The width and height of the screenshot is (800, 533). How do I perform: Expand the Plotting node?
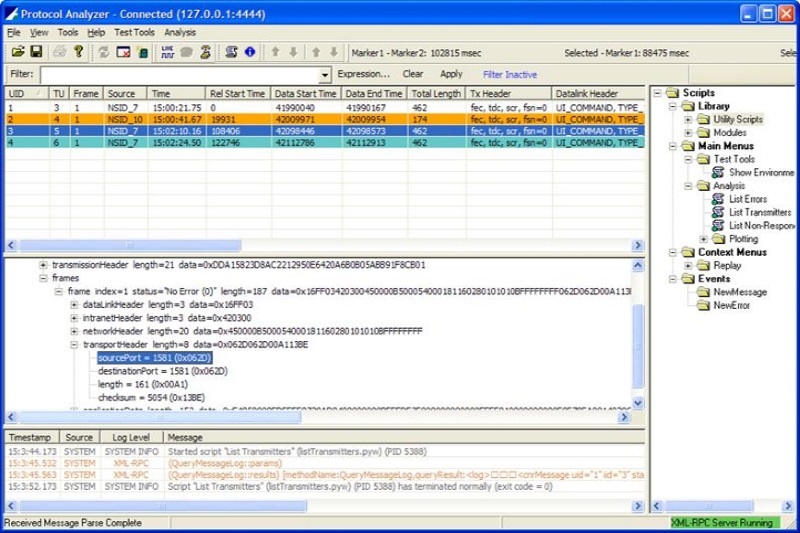coord(703,239)
